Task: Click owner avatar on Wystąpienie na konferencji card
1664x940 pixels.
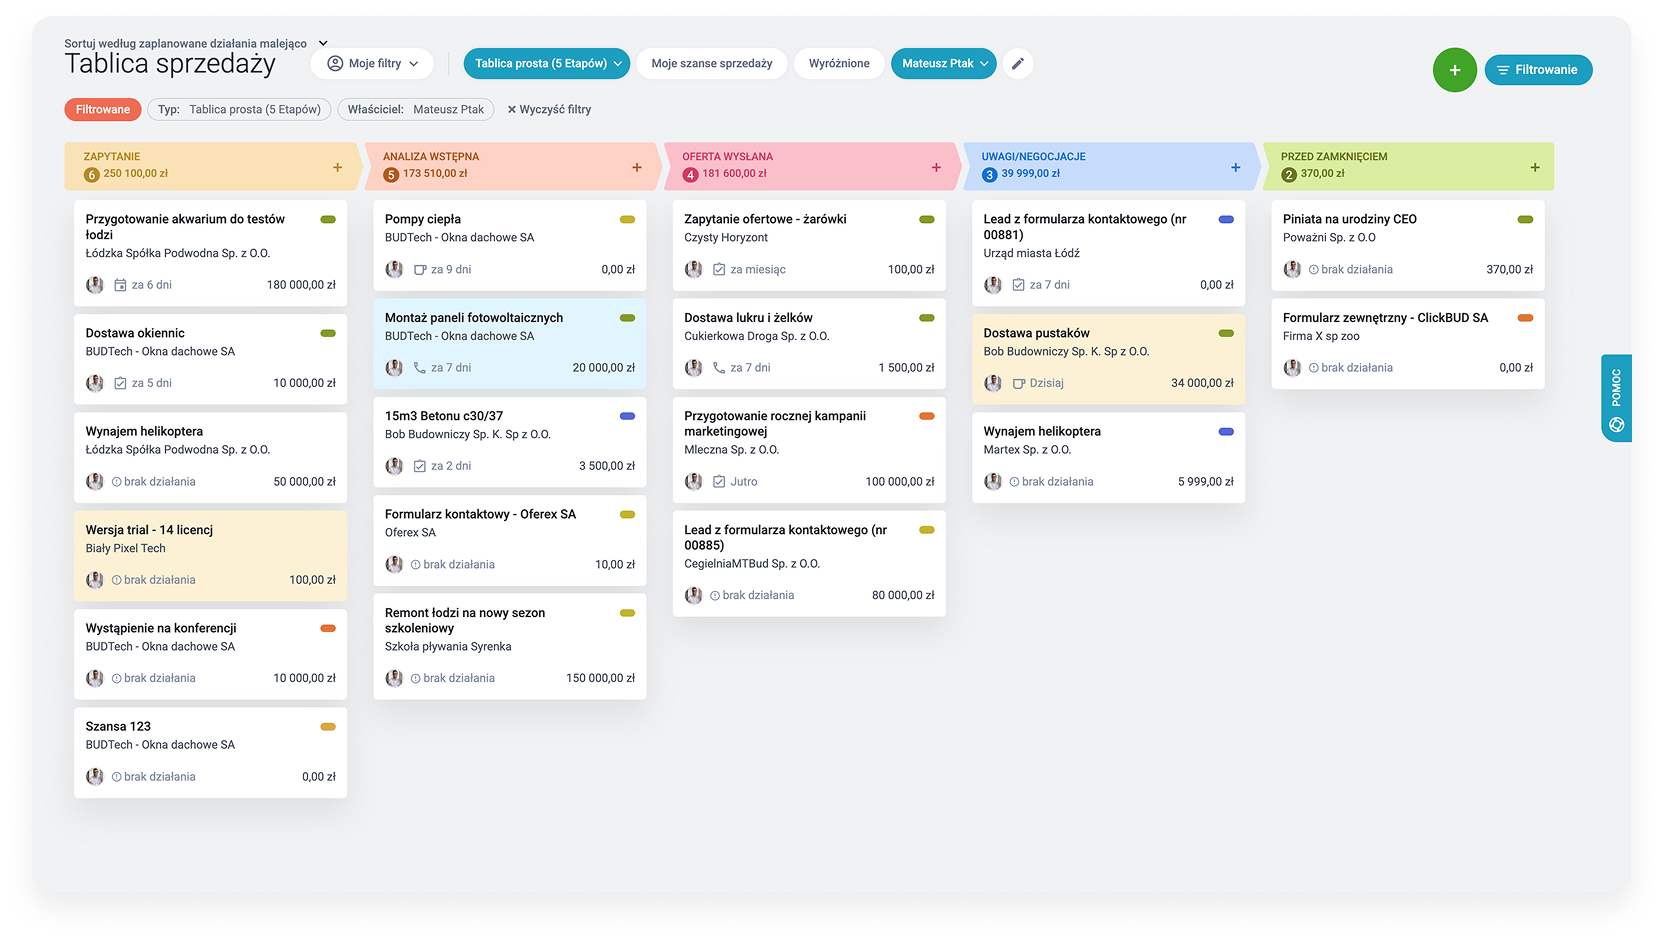Action: click(x=95, y=678)
